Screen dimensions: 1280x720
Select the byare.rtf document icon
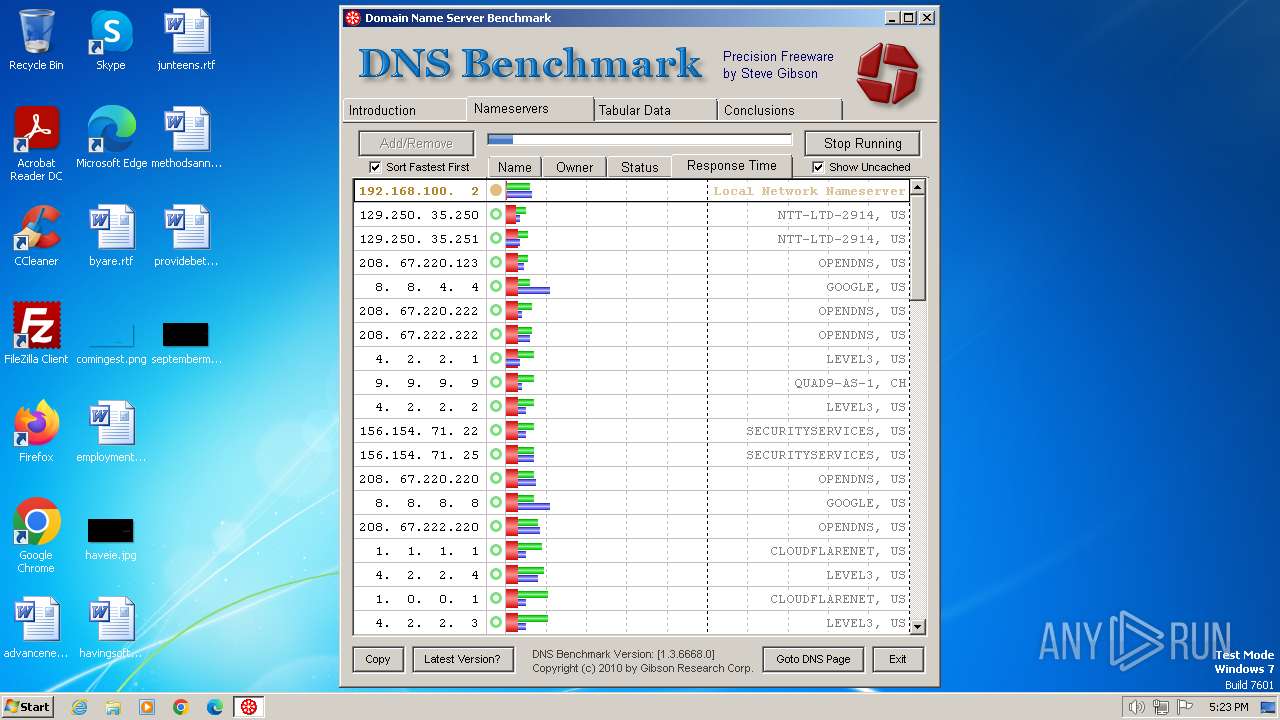[111, 236]
